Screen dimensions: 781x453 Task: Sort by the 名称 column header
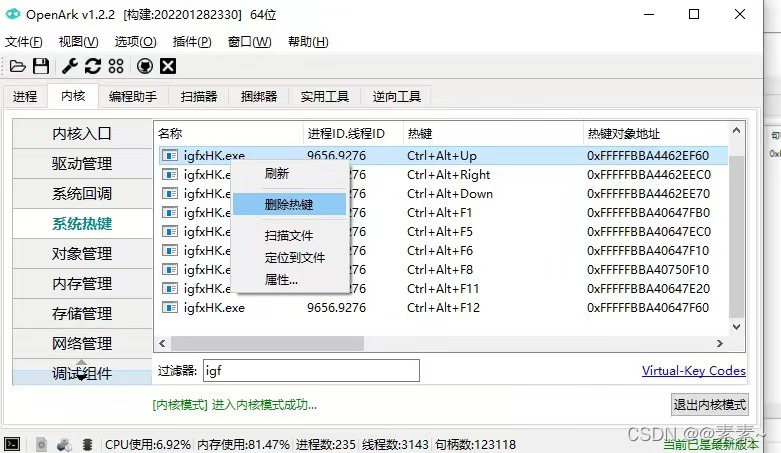coord(229,134)
